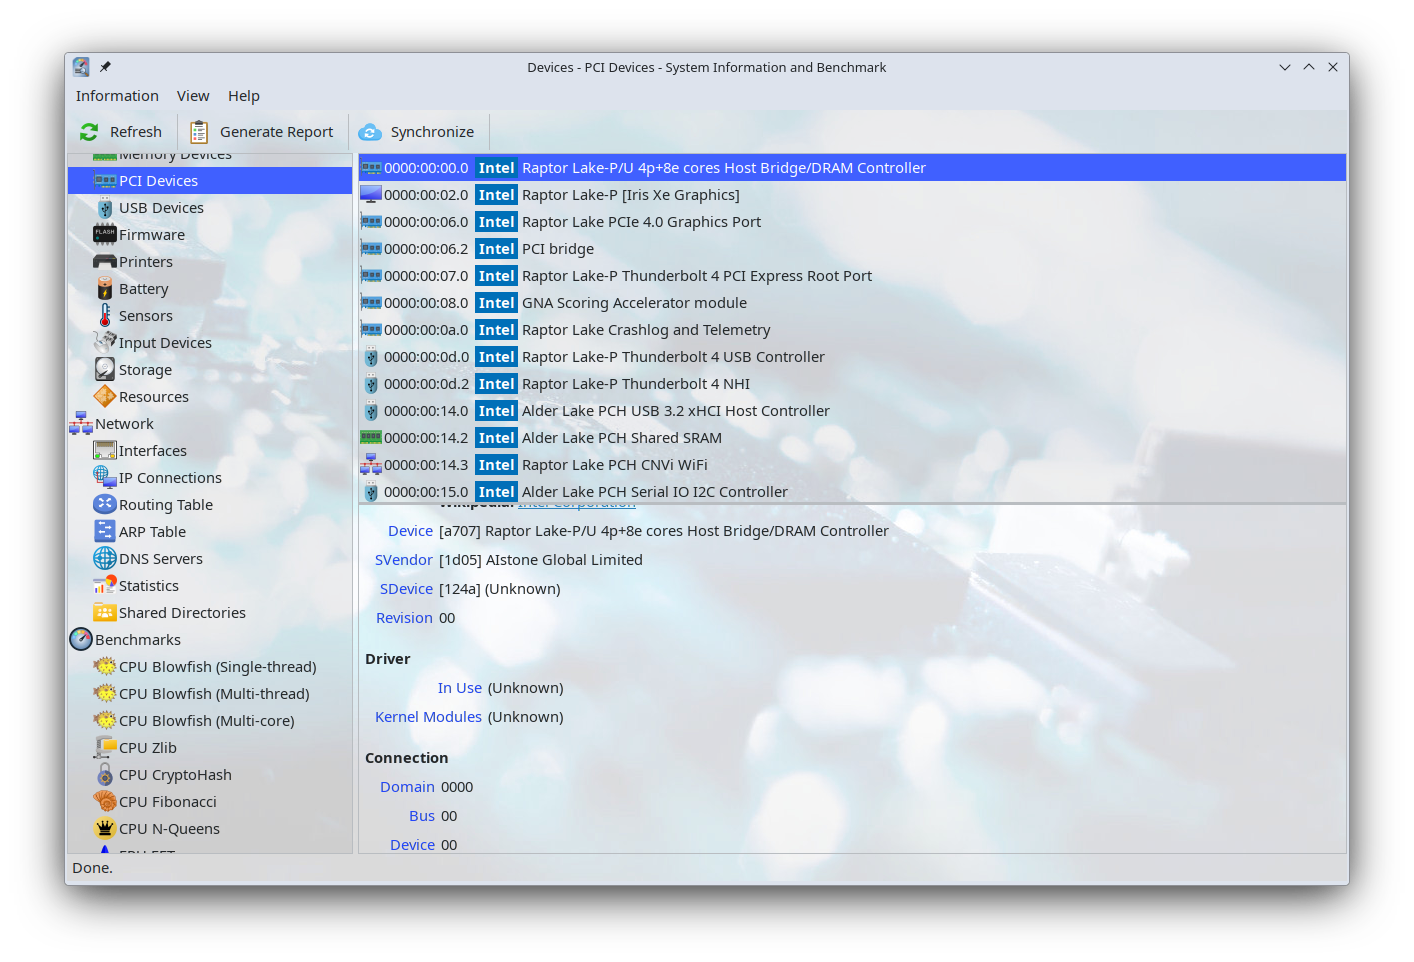Screen dimensions: 1414x962
Task: Open the Printers icon in sidebar
Action: click(x=105, y=262)
